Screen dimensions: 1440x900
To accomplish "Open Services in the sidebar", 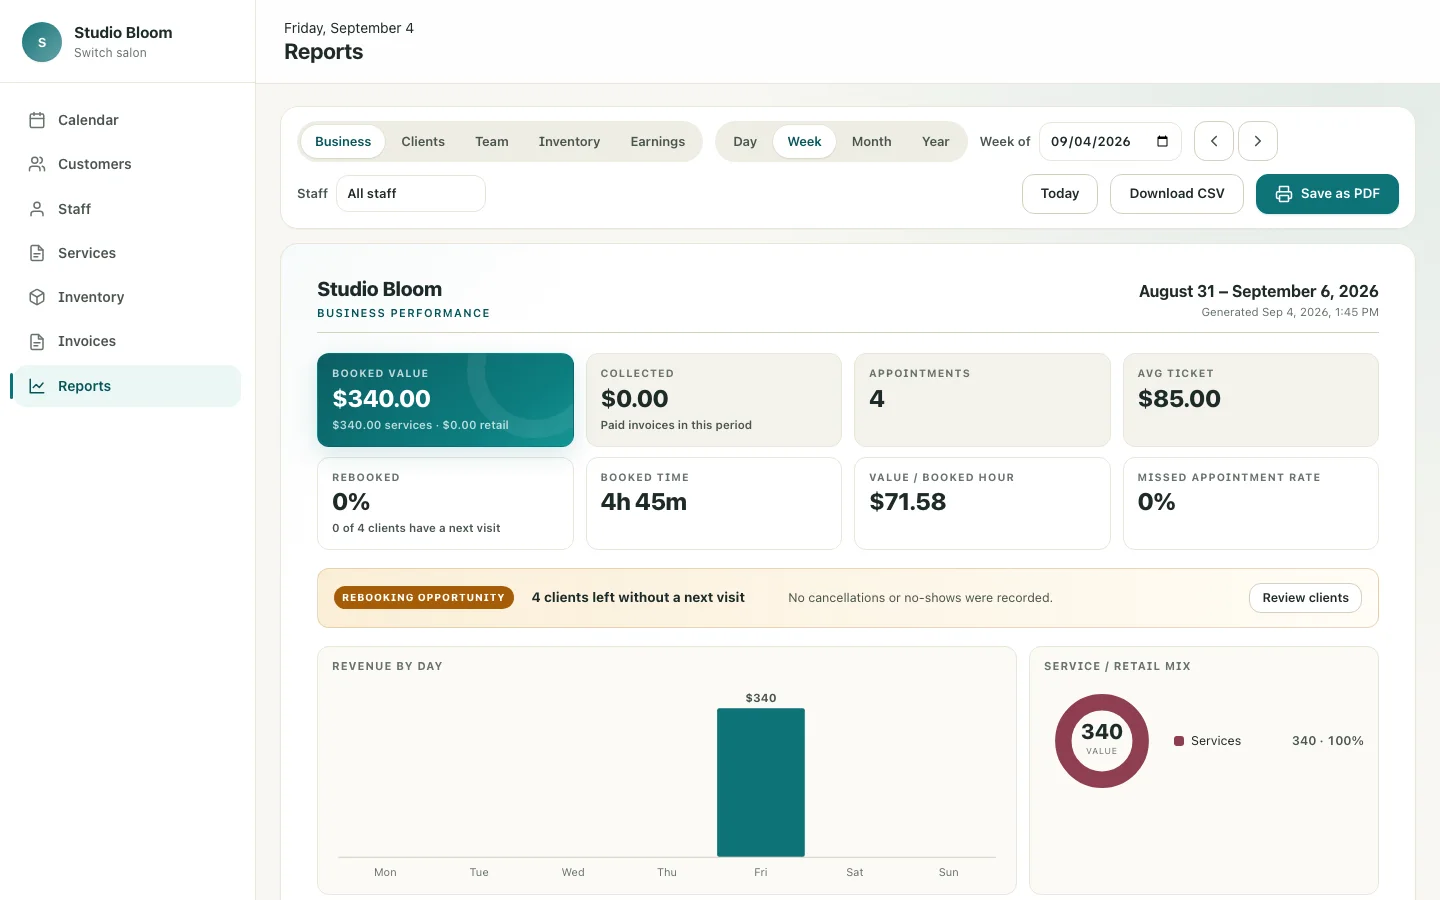I will (x=127, y=253).
